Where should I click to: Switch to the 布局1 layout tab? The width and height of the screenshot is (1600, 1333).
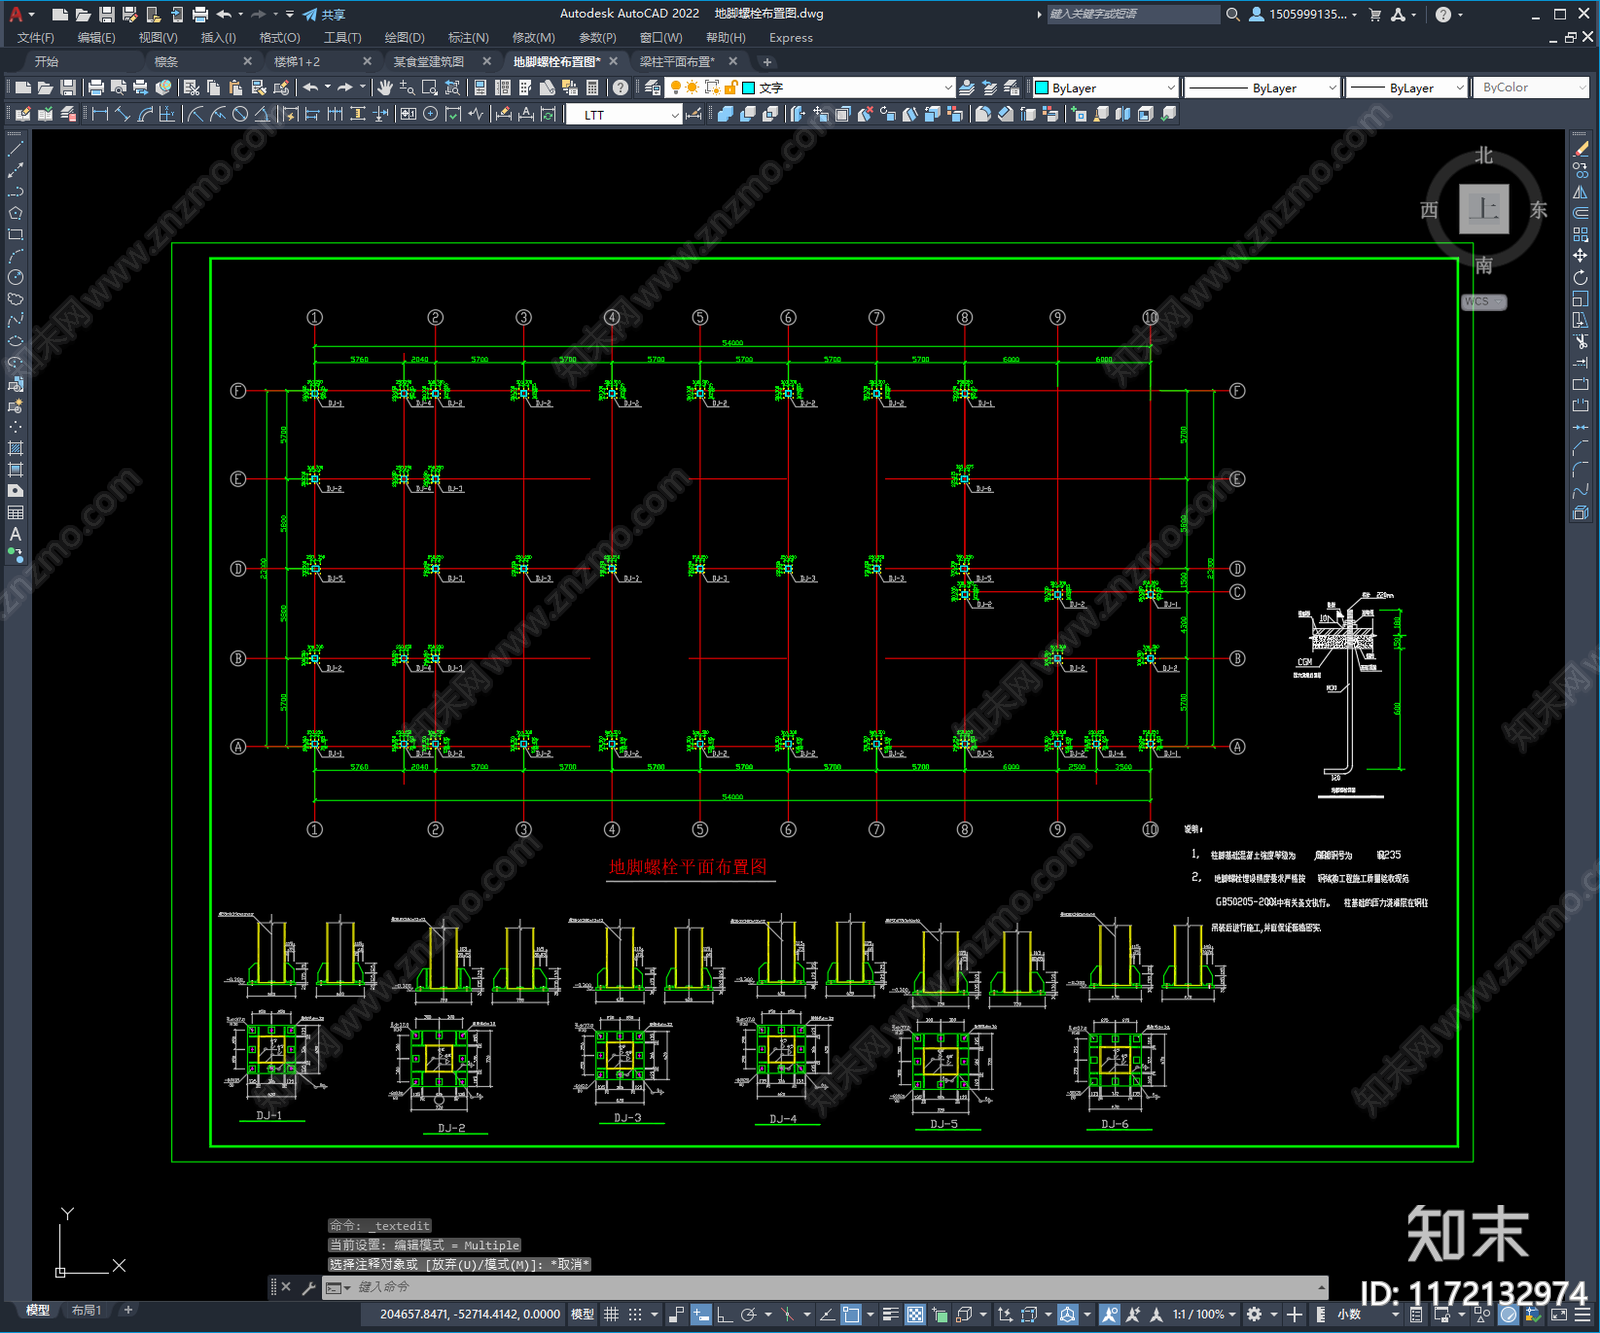(87, 1310)
